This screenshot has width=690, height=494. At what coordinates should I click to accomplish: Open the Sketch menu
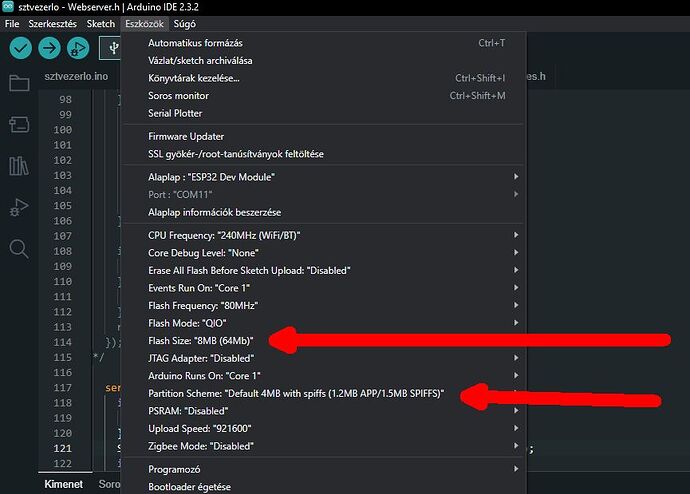tap(100, 24)
